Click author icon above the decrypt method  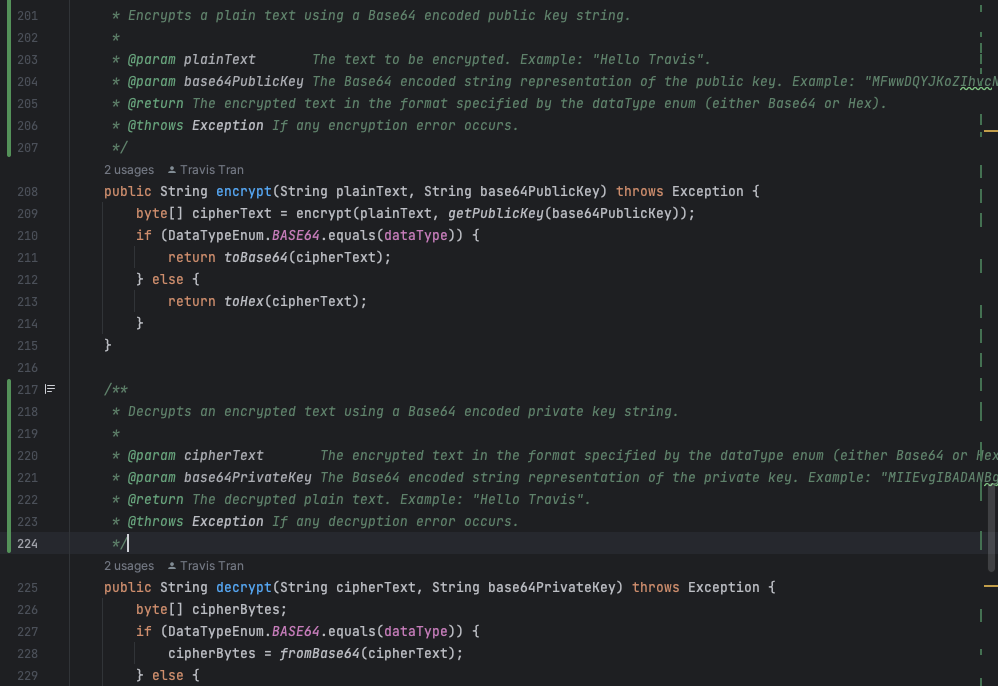172,566
